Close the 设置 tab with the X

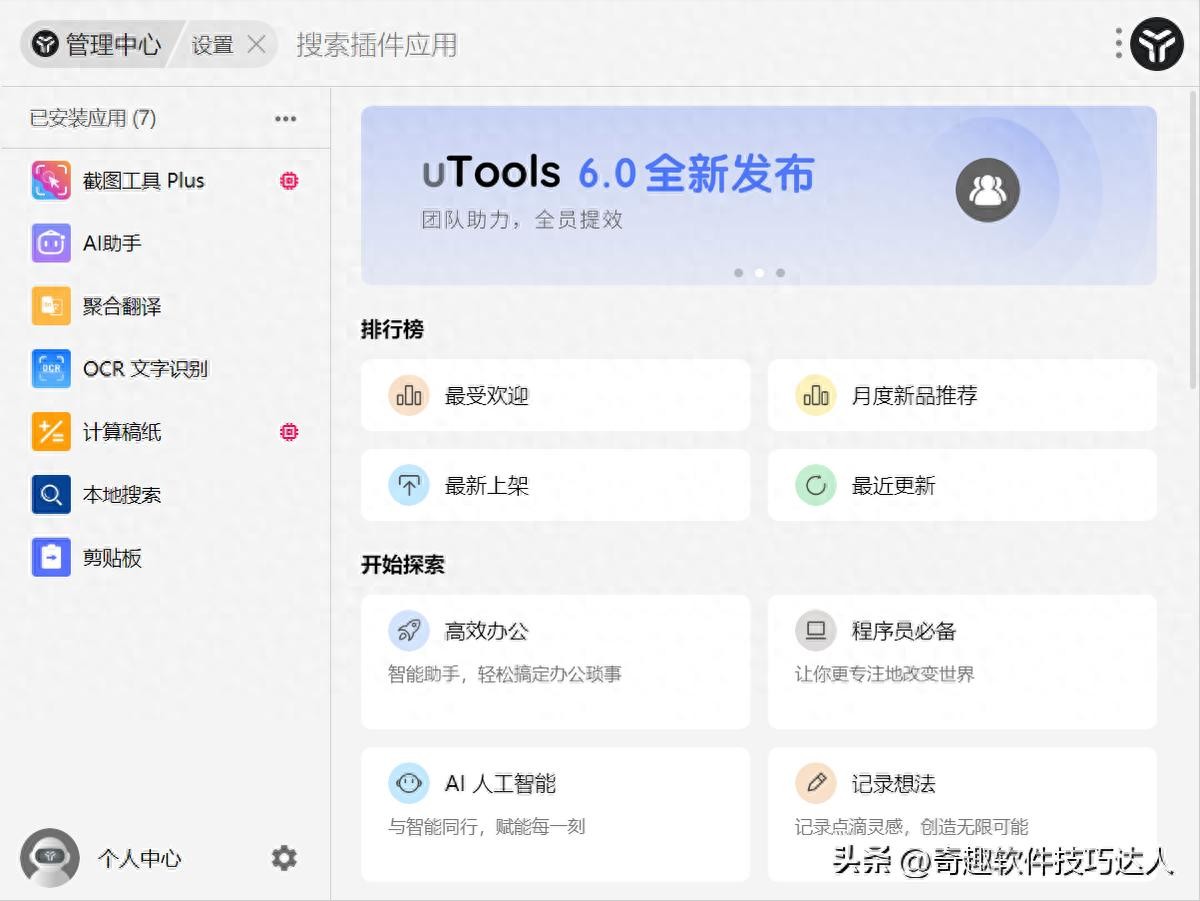click(256, 45)
